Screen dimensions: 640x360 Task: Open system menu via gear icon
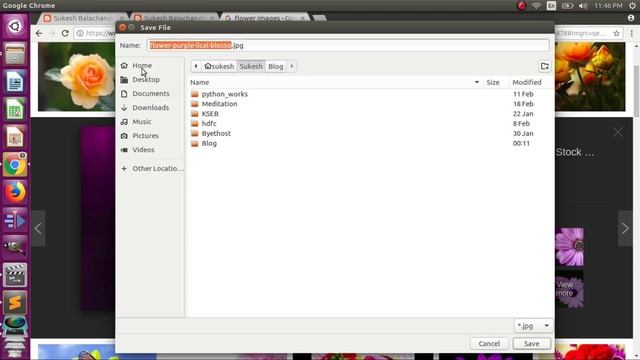click(x=632, y=6)
